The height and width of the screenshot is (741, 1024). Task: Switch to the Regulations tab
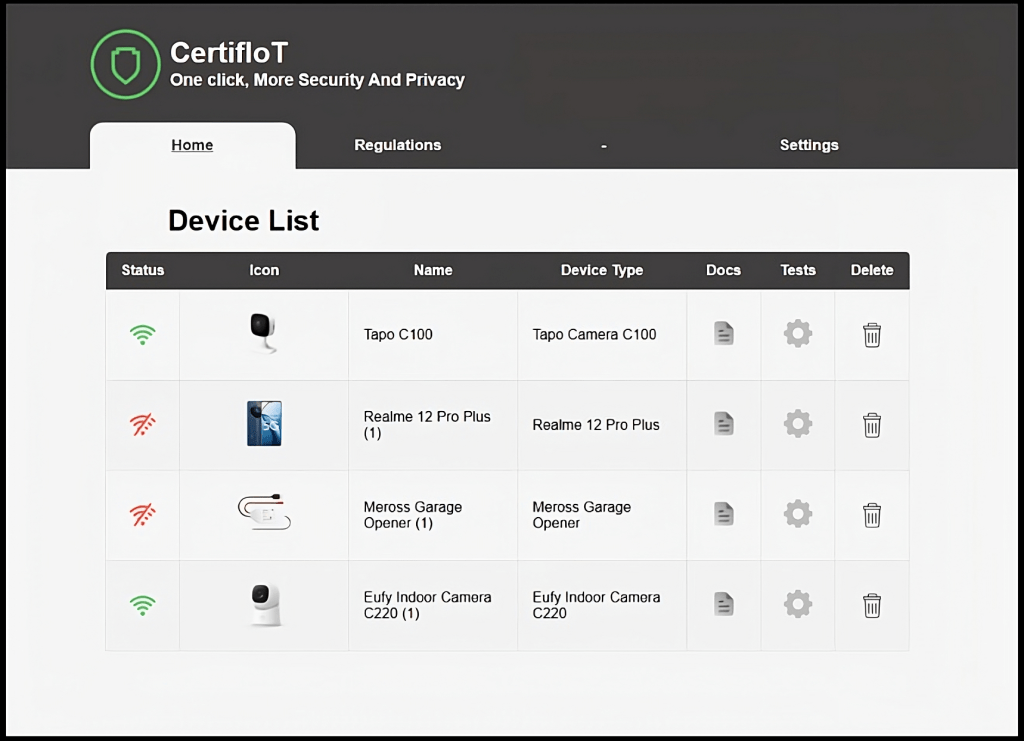397,145
